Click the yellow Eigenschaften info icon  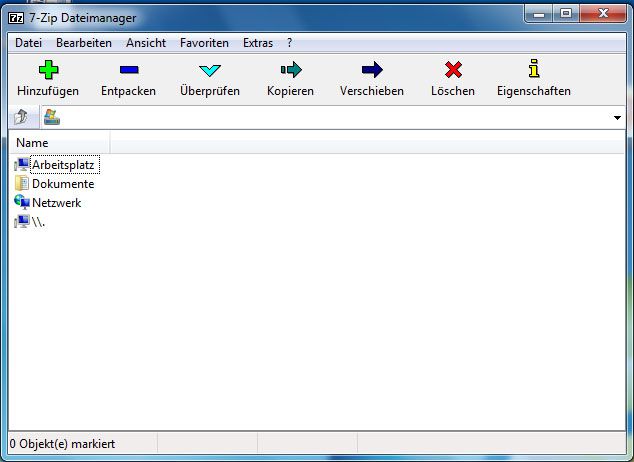pyautogui.click(x=534, y=68)
